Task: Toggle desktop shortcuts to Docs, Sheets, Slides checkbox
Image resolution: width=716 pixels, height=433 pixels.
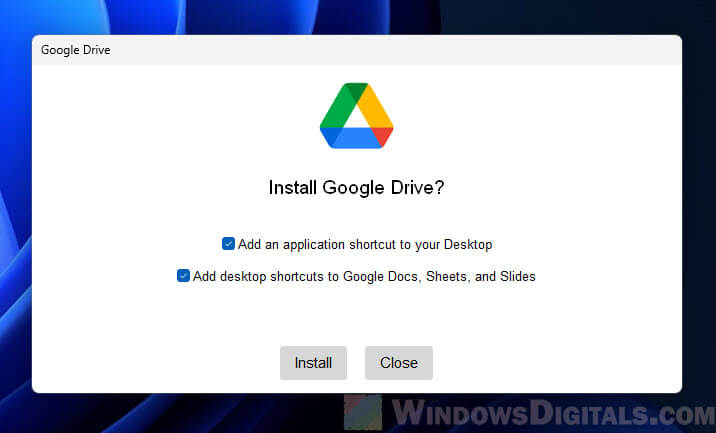Action: 183,276
